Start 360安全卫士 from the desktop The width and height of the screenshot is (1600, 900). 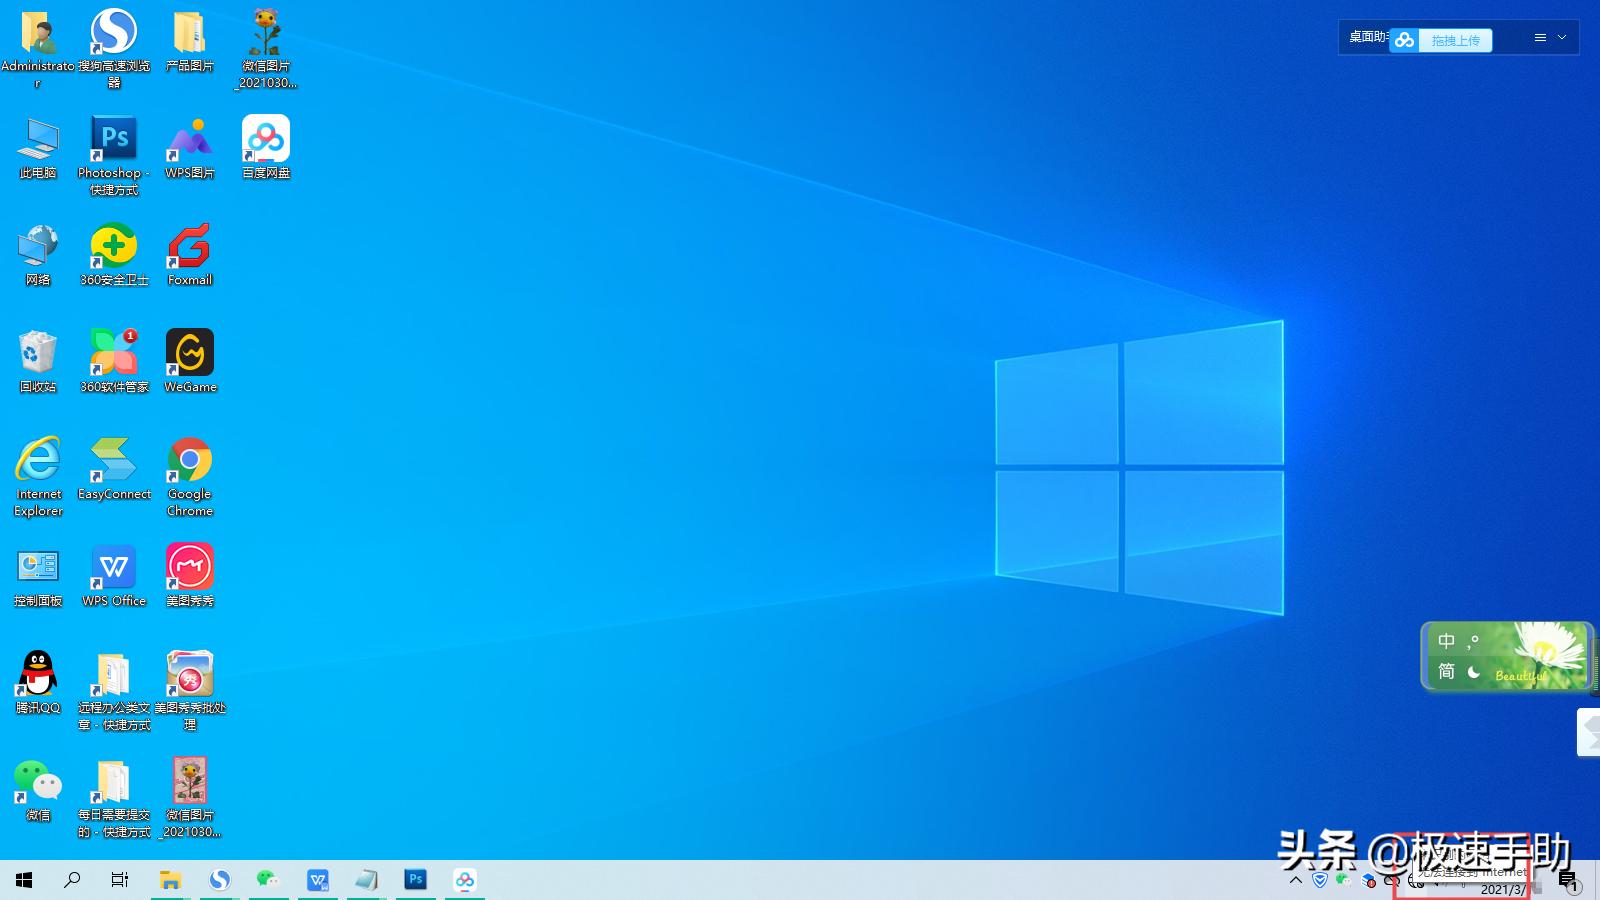(114, 244)
